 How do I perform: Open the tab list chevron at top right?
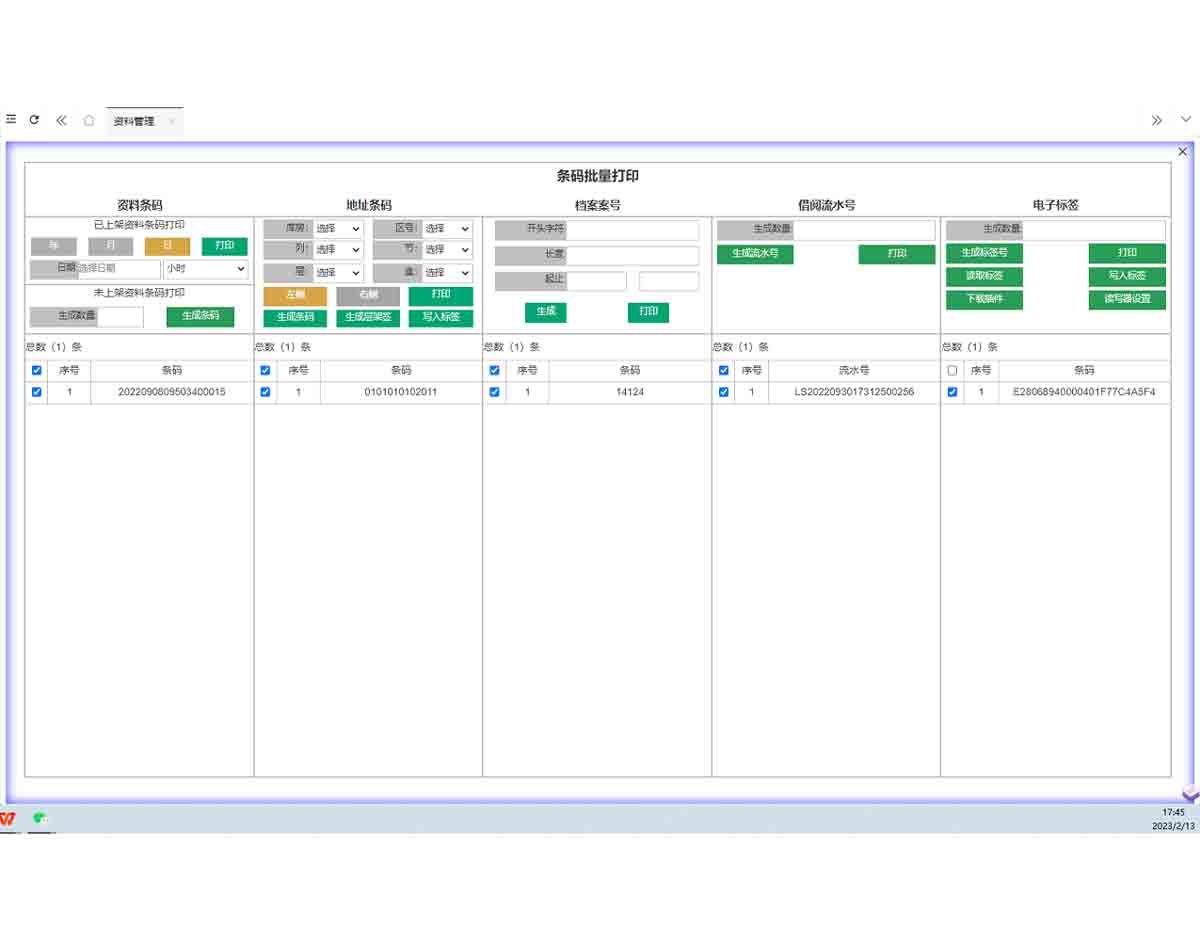[1186, 120]
